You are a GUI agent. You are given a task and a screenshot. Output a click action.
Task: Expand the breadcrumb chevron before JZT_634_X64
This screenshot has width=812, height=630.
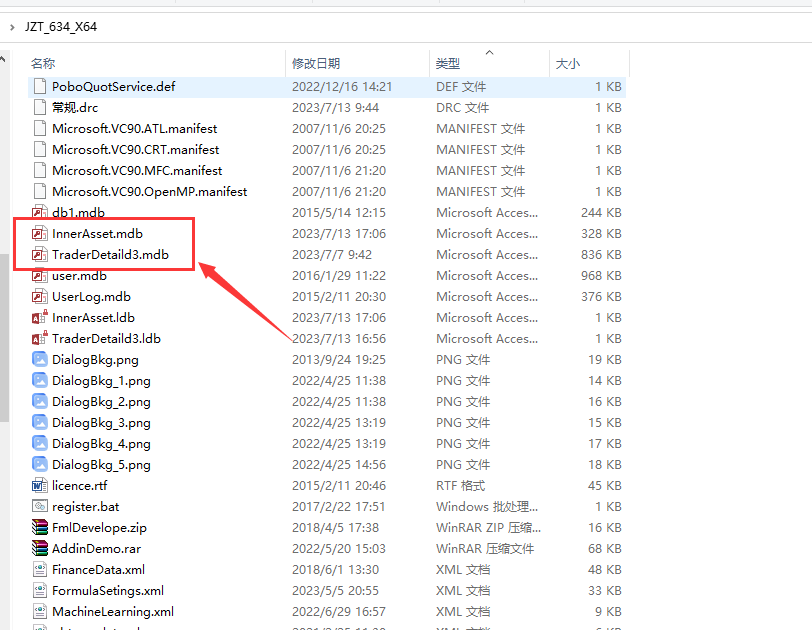coord(12,27)
